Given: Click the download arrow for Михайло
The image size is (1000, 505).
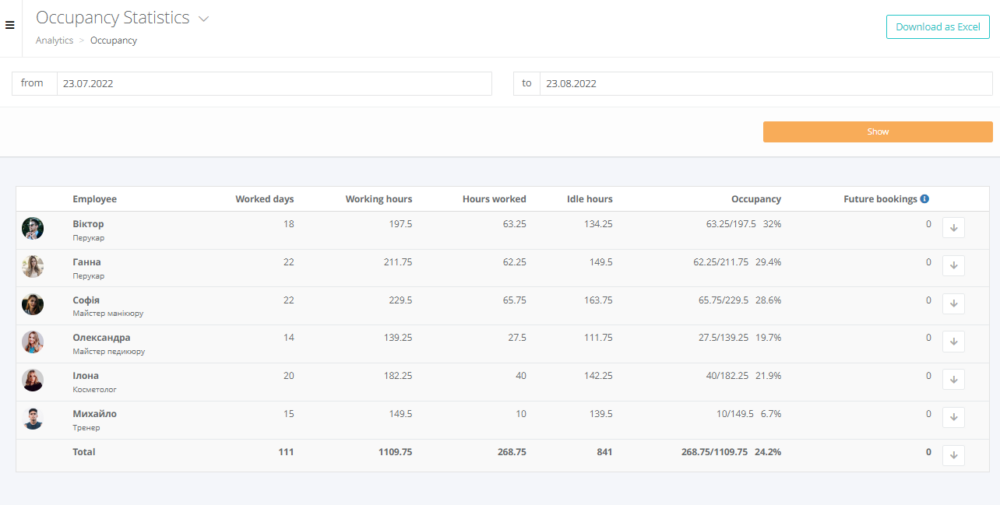Looking at the screenshot, I should point(953,418).
